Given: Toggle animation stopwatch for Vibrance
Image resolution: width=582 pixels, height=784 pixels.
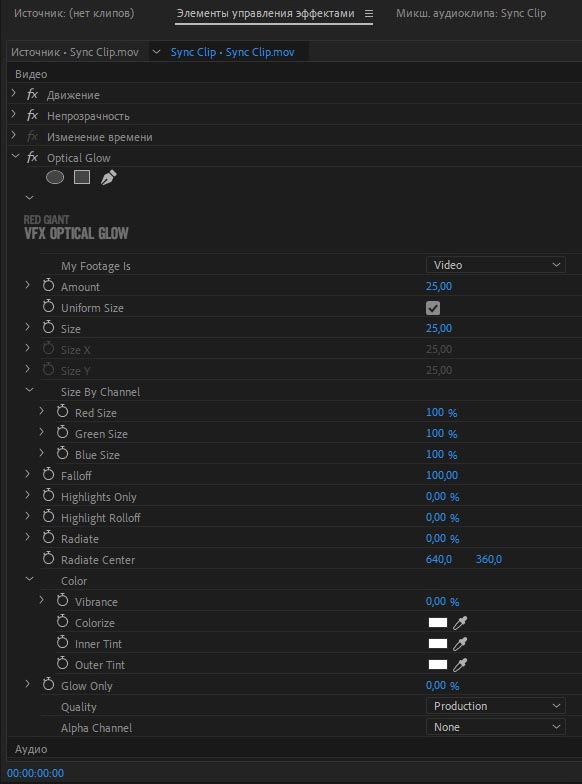Looking at the screenshot, I should 62,601.
